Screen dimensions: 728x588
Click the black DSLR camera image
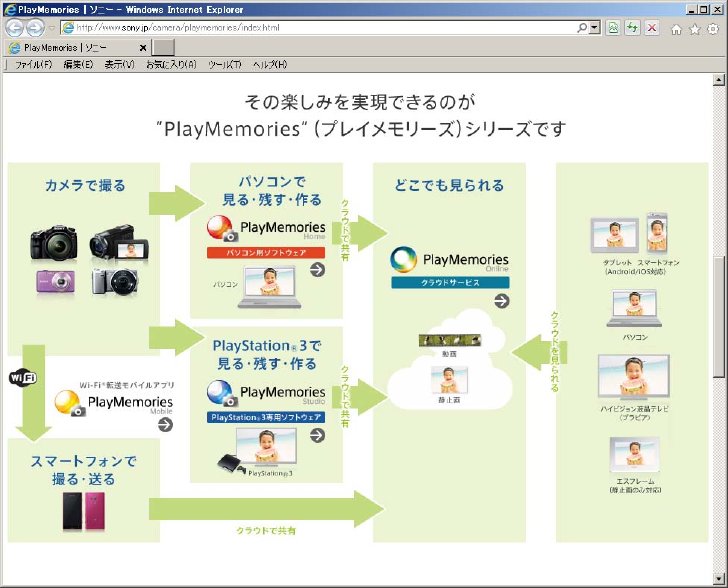coord(53,242)
